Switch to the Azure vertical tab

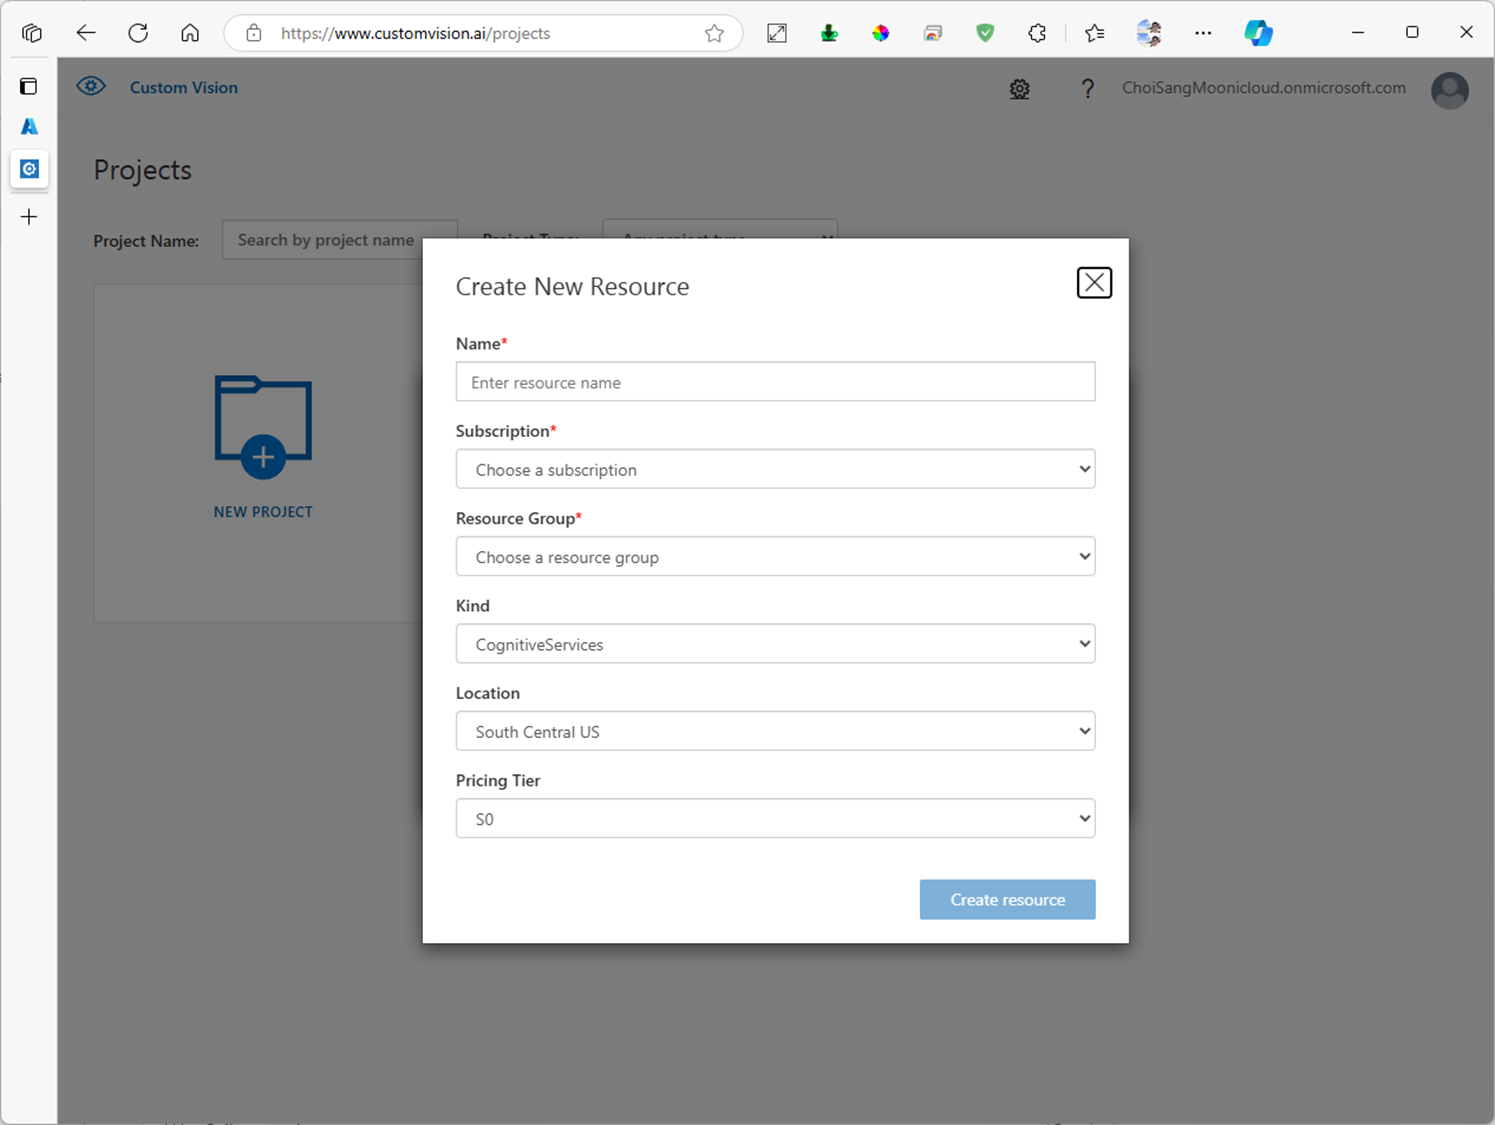(x=29, y=127)
